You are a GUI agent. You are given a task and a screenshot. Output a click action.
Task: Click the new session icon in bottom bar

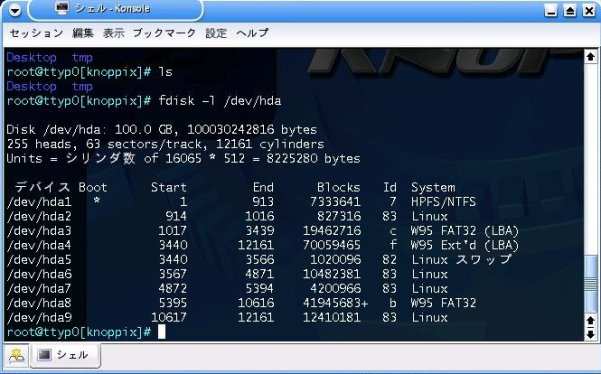coord(16,356)
